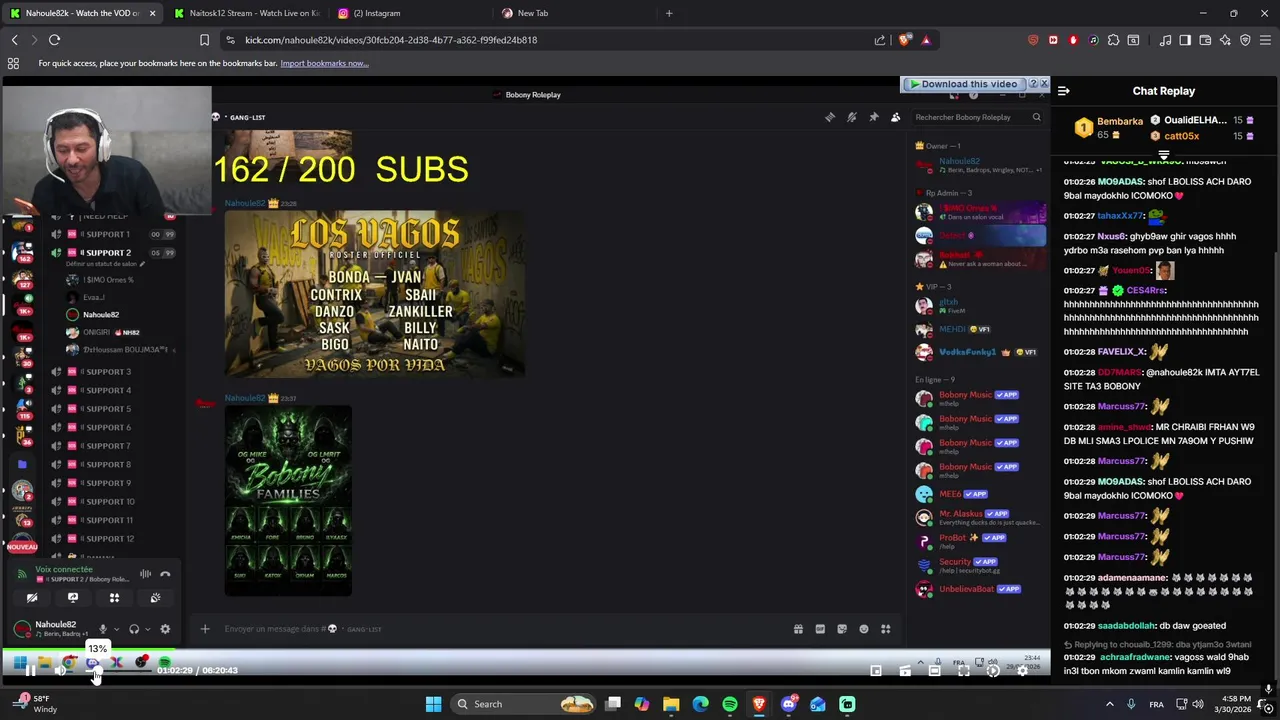This screenshot has width=1280, height=720.
Task: Click OualidELHA in the chat leaderboard
Action: tap(1195, 120)
